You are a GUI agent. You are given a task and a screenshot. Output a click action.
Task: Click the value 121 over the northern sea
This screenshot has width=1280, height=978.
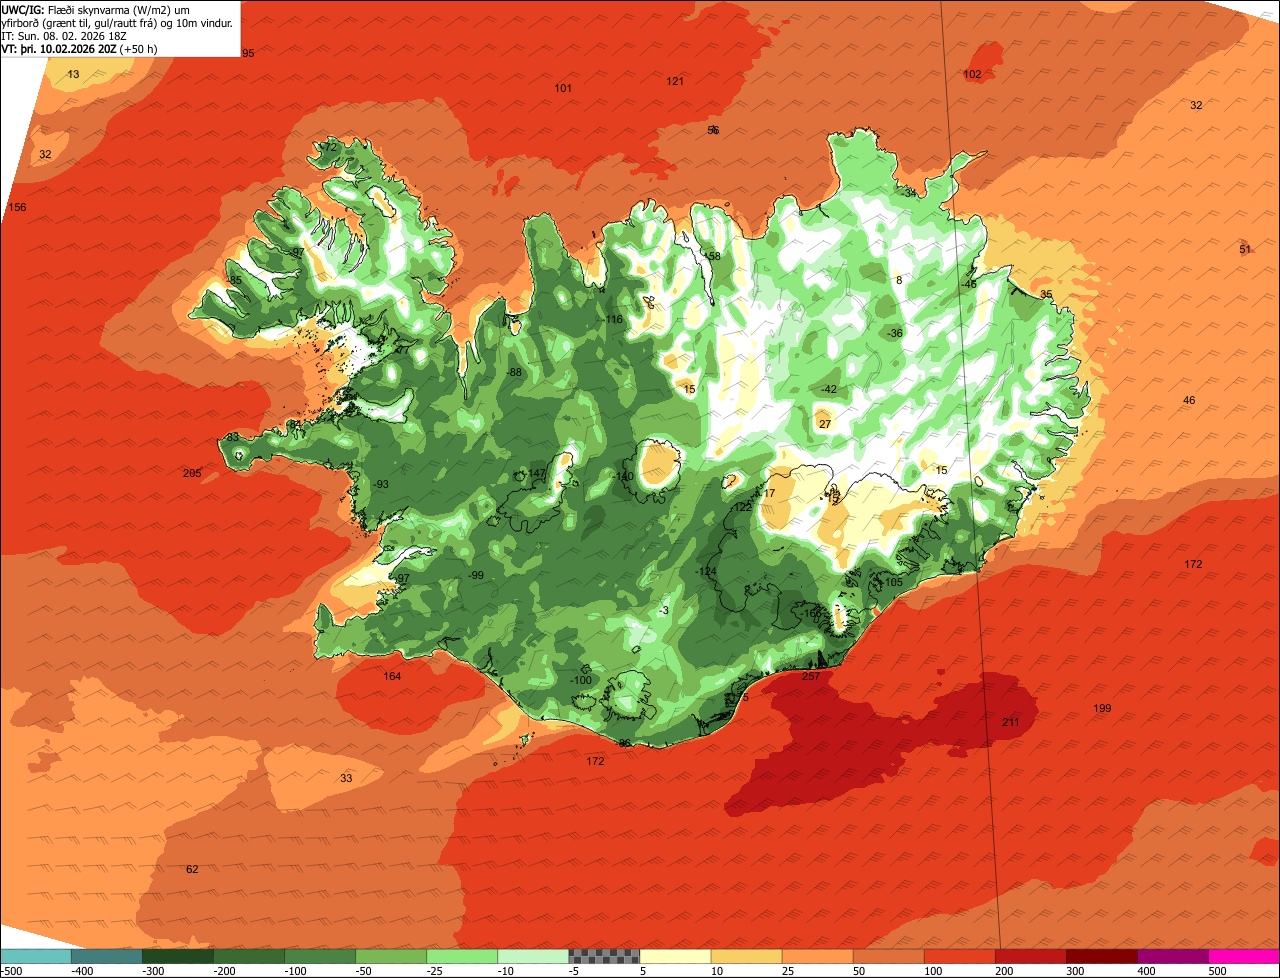click(675, 82)
